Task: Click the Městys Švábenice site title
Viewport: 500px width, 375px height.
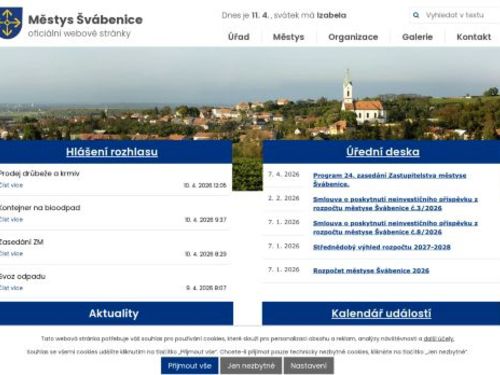Action: point(85,19)
